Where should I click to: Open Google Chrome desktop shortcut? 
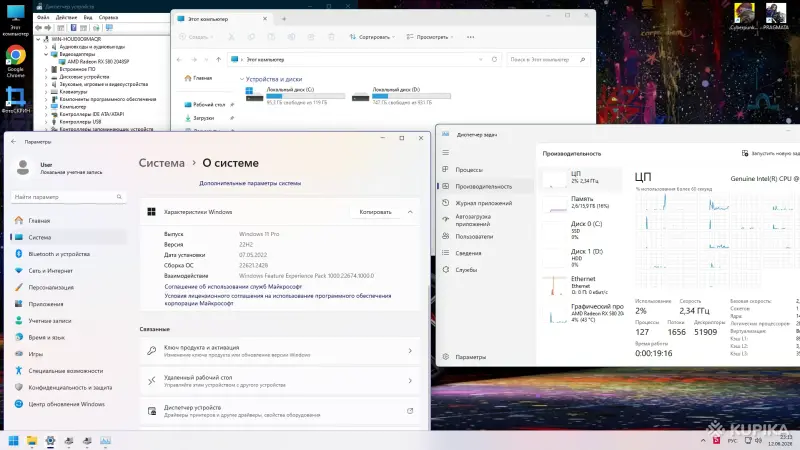click(15, 61)
